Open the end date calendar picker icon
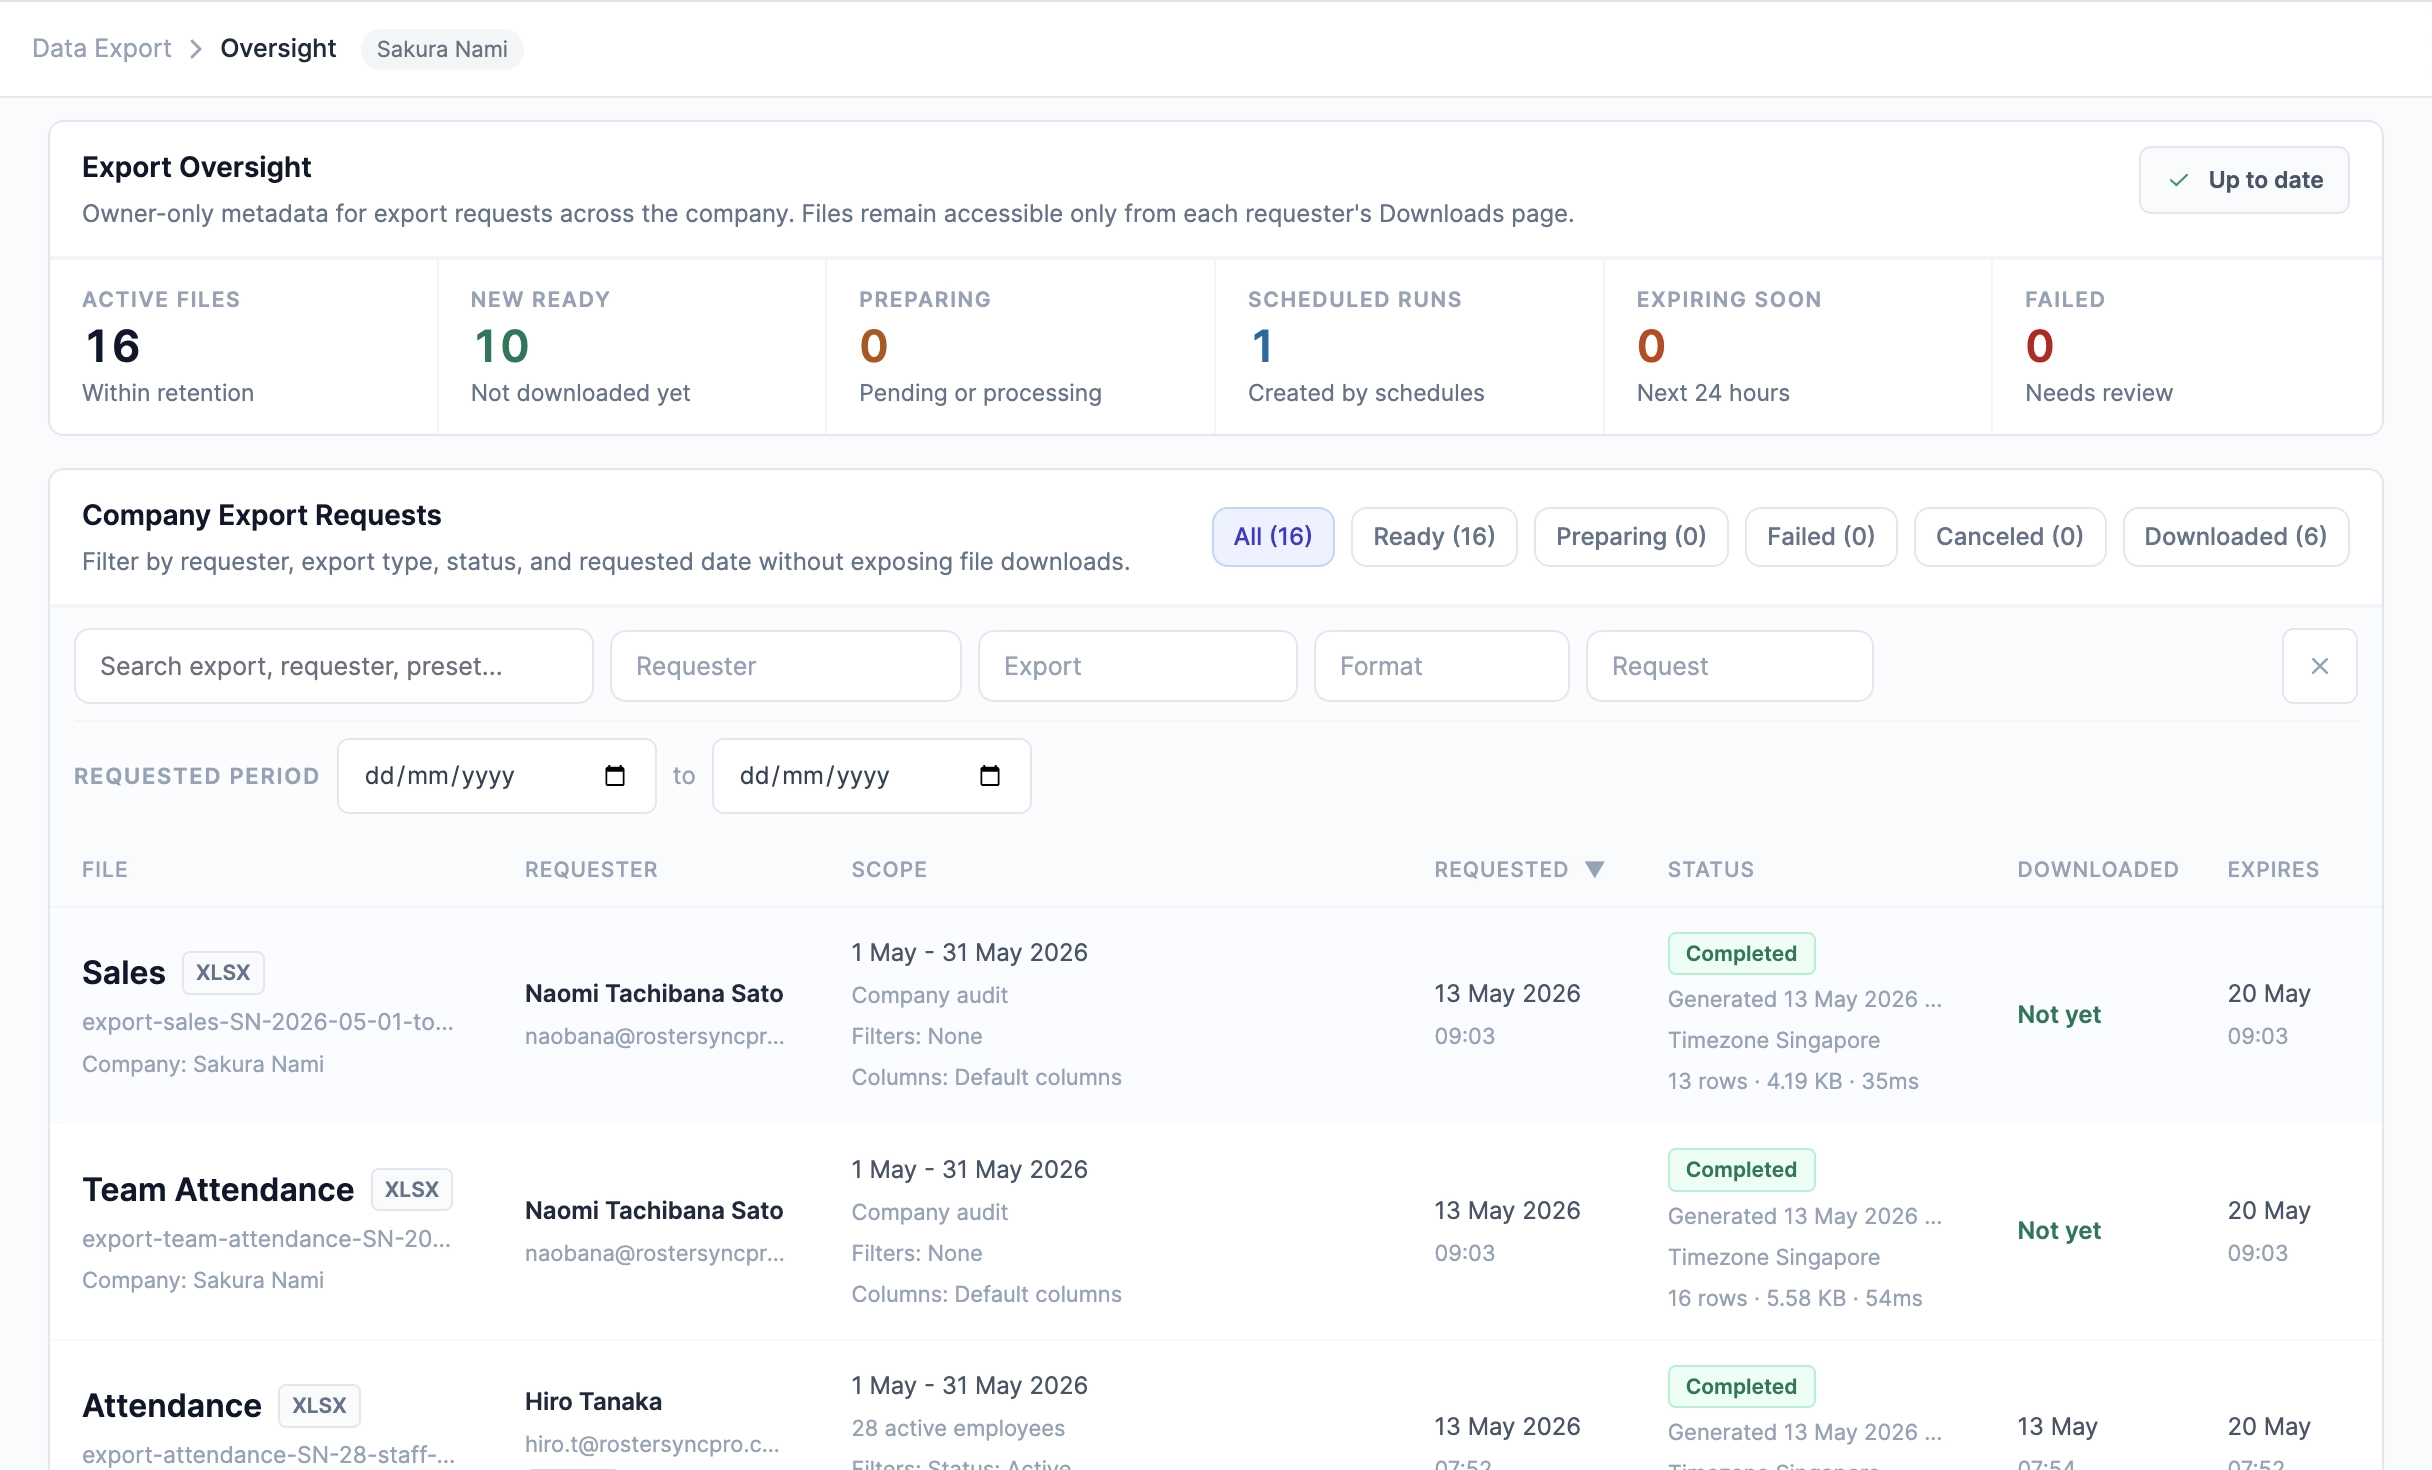The height and width of the screenshot is (1470, 2432). pyautogui.click(x=990, y=776)
